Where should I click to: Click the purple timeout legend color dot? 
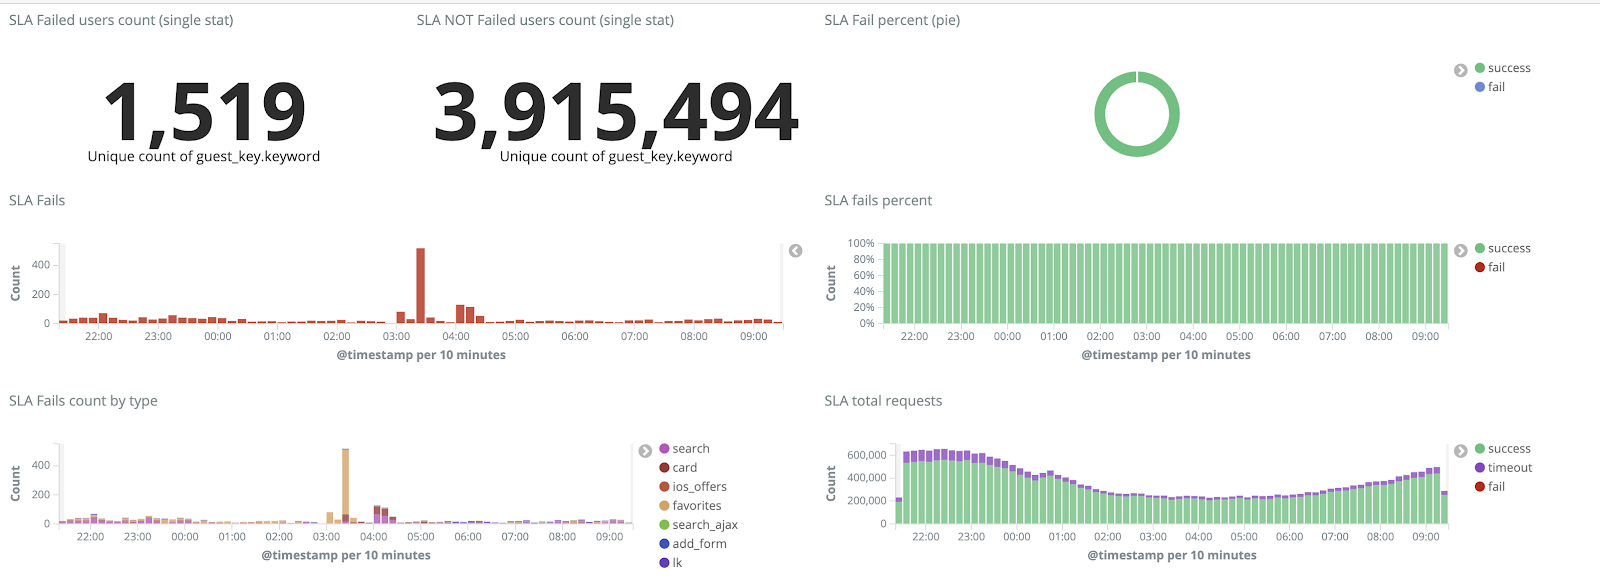point(1480,468)
